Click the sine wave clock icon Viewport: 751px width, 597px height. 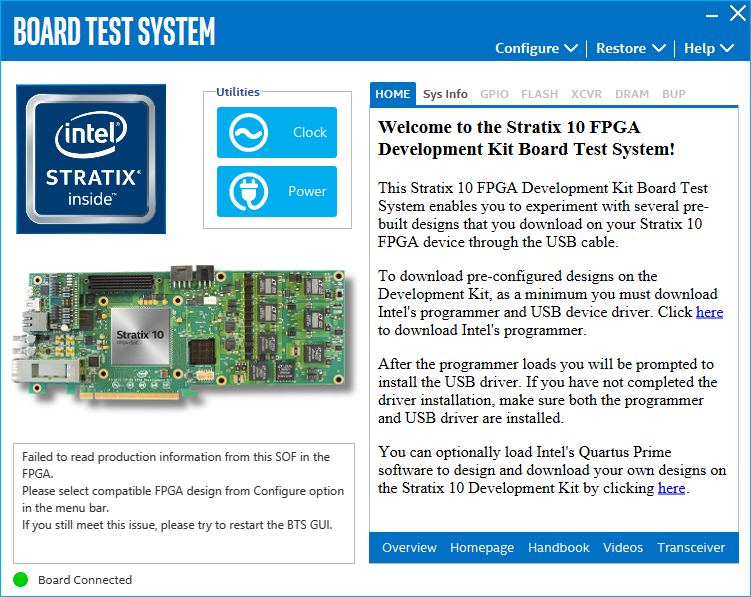[248, 132]
